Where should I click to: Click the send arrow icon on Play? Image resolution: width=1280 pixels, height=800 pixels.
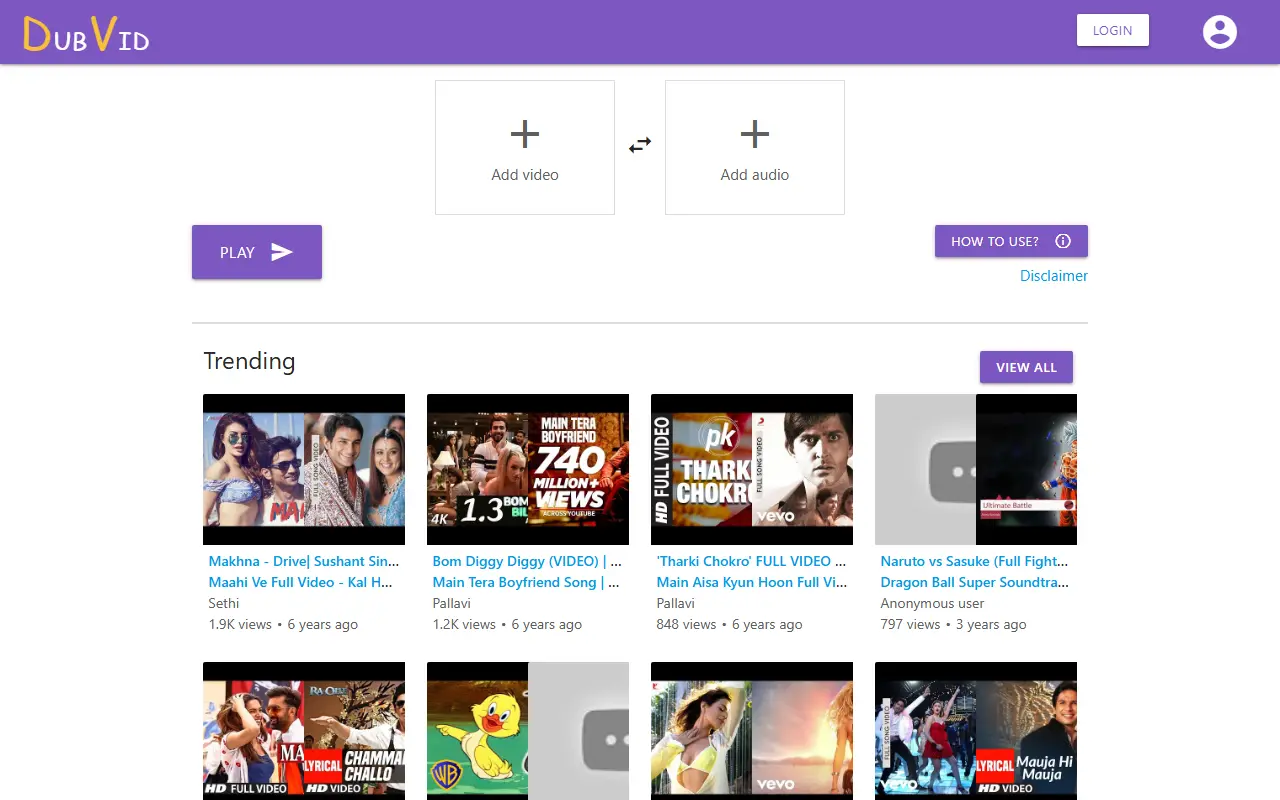tap(282, 252)
